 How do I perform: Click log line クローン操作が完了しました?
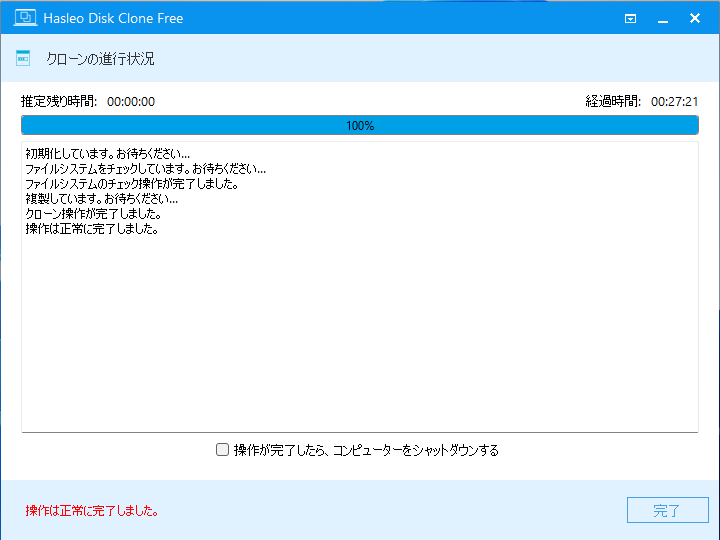point(93,214)
